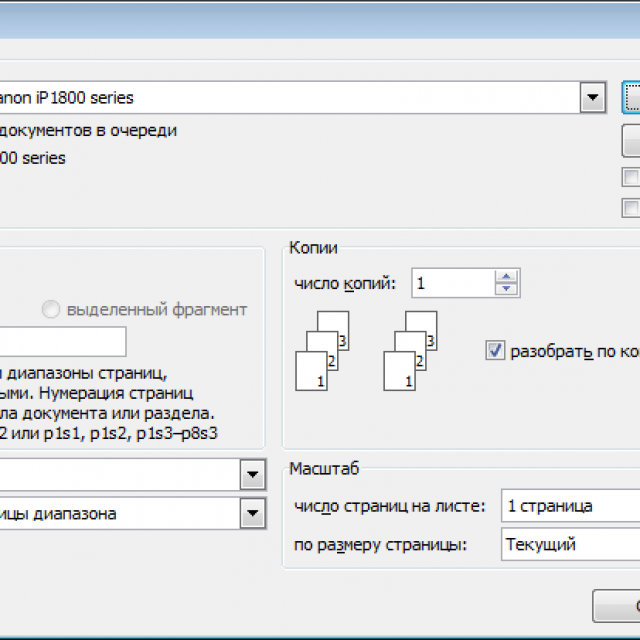
Task: Click the first collated pages illustration
Action: pos(322,351)
